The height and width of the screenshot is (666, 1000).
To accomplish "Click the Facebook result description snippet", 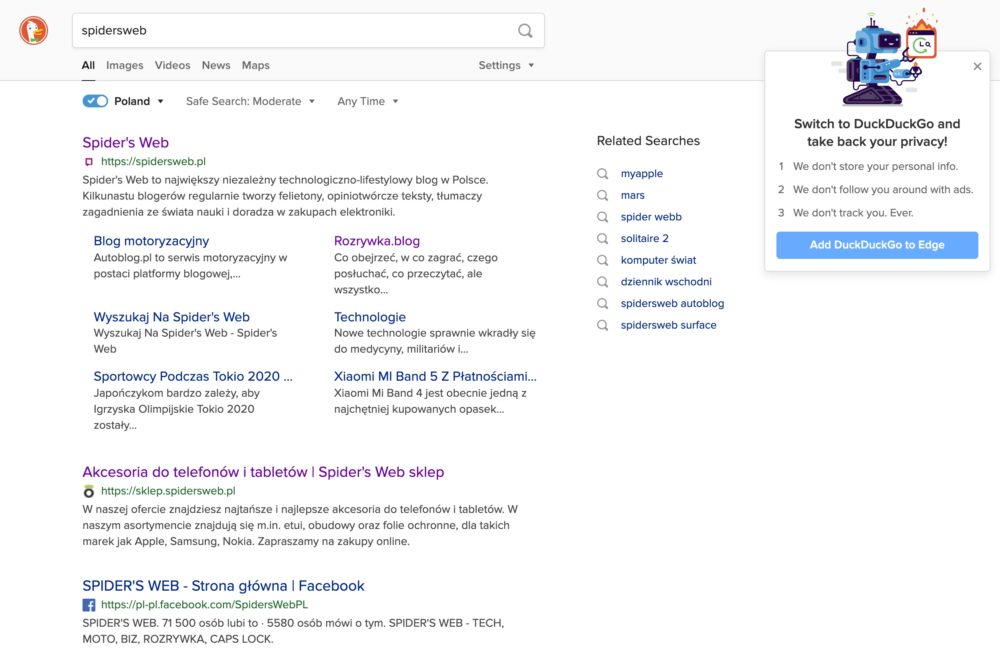I will 293,631.
